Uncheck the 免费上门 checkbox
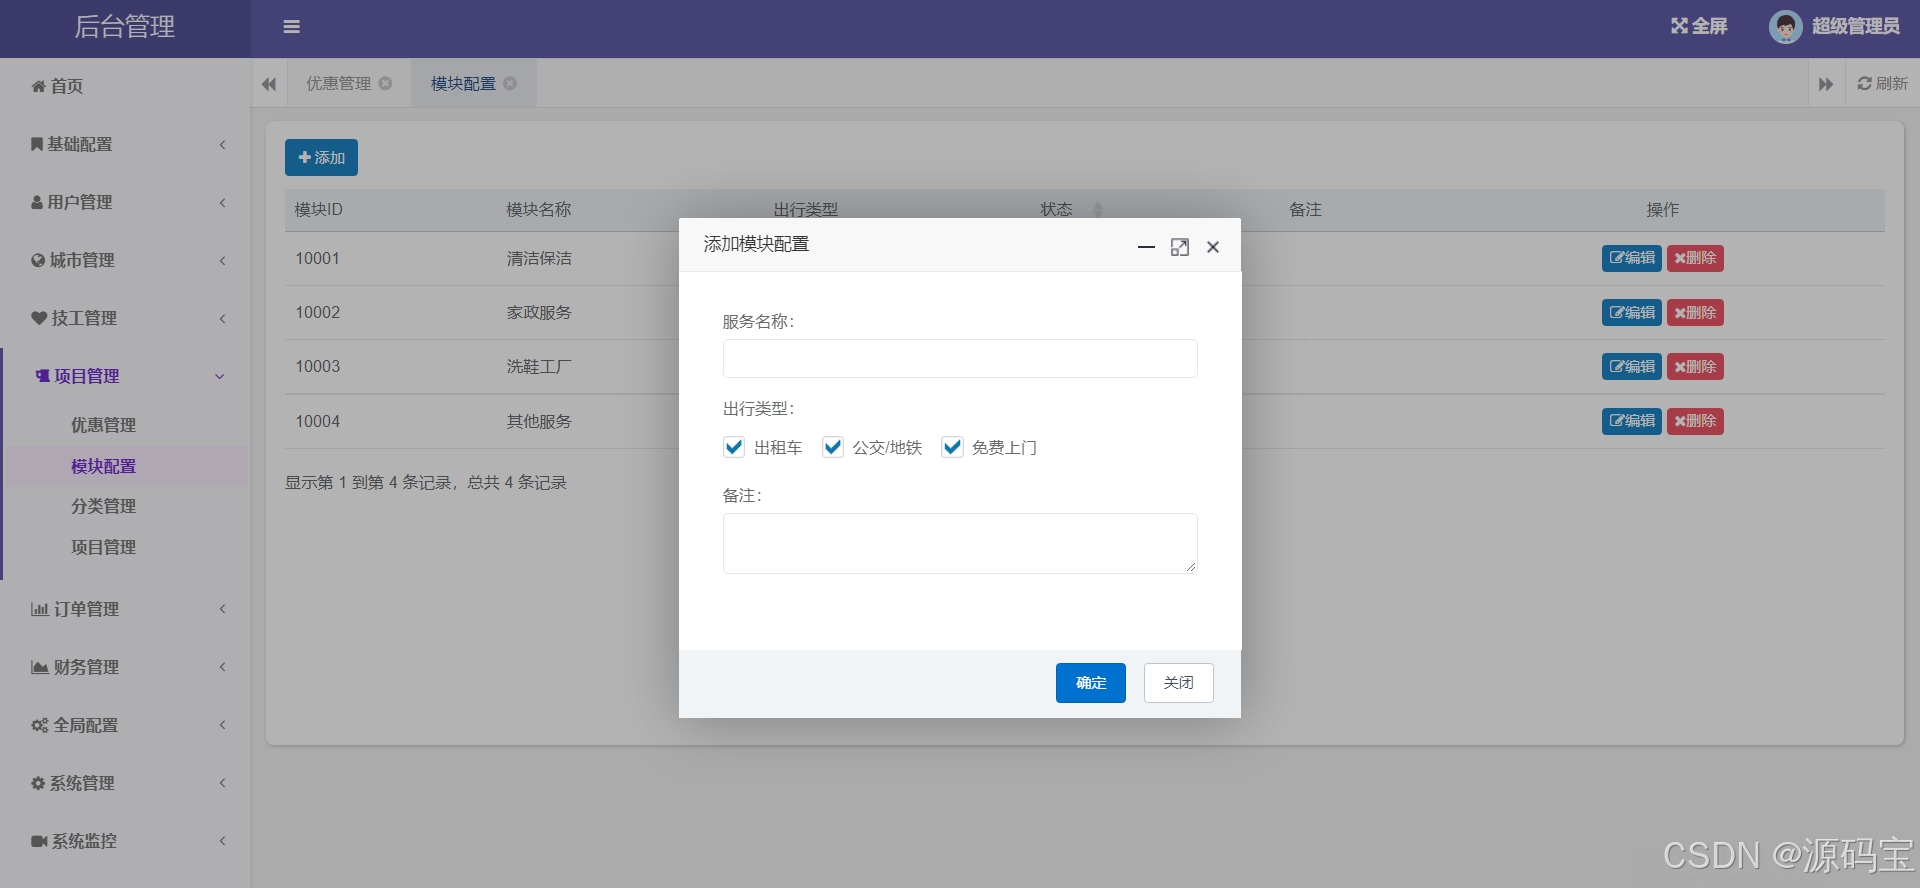1920x888 pixels. coord(952,447)
